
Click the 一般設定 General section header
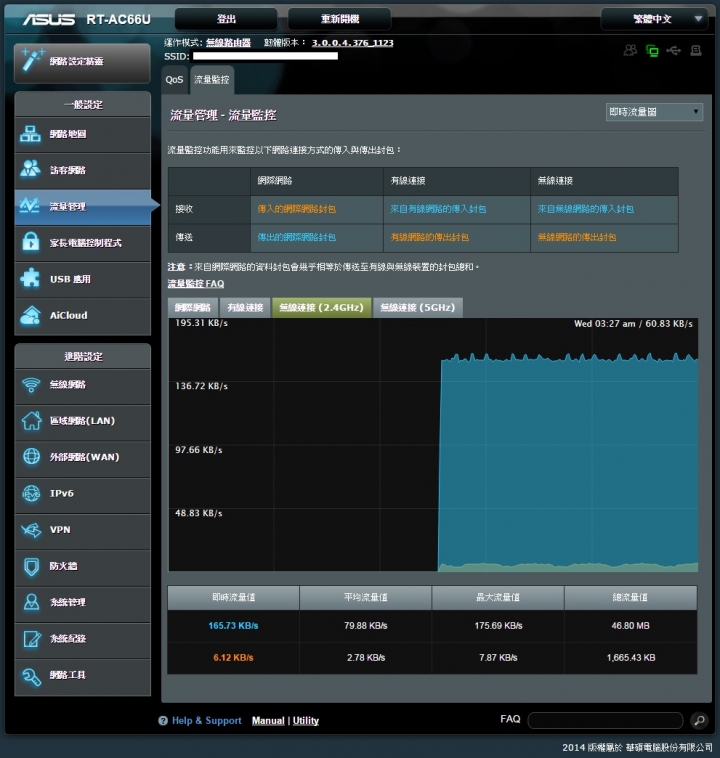click(x=83, y=104)
